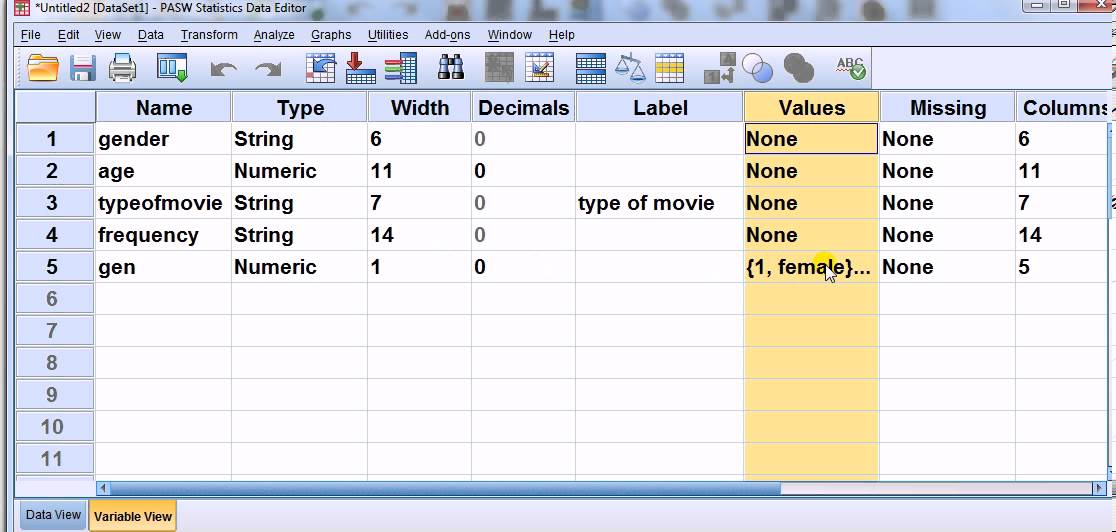1116x532 pixels.
Task: Click the Name column header
Action: click(164, 108)
